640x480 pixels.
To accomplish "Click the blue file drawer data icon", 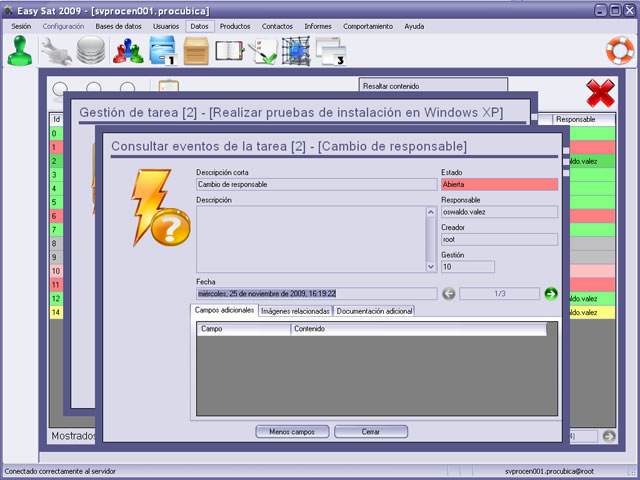I will pyautogui.click(x=163, y=50).
